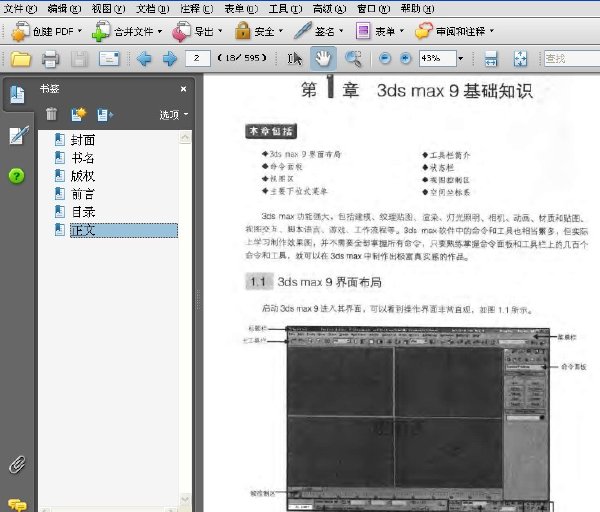
Task: Click the green help question icon
Action: point(16,176)
